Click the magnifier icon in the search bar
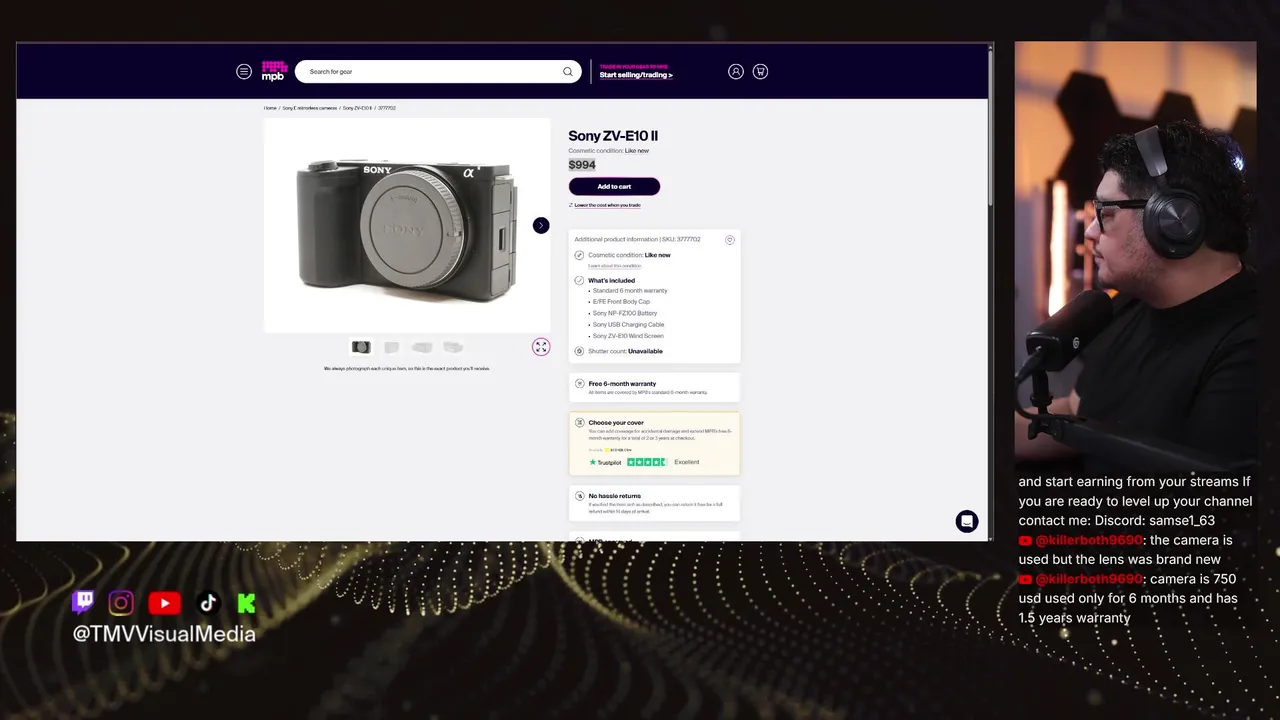Screen dimensions: 1280x720 [x=568, y=71]
